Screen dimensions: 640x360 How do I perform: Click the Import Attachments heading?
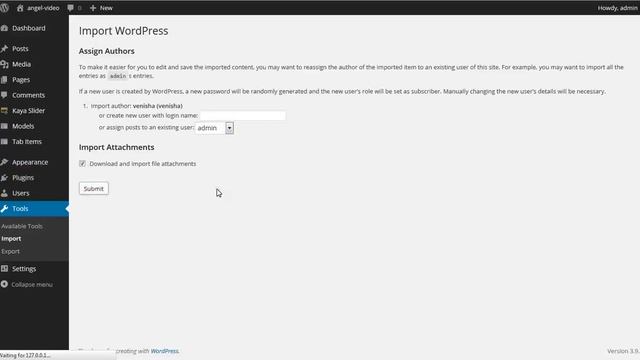(117, 147)
